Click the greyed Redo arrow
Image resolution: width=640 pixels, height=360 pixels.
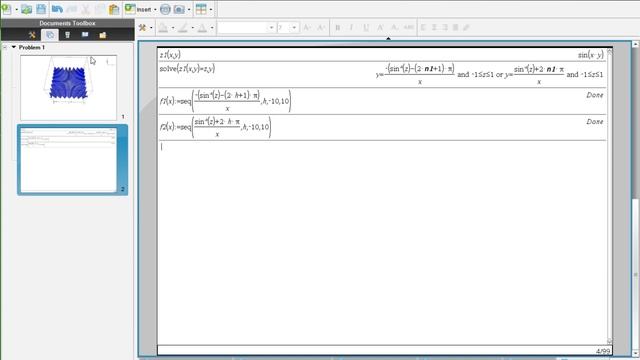(x=71, y=9)
